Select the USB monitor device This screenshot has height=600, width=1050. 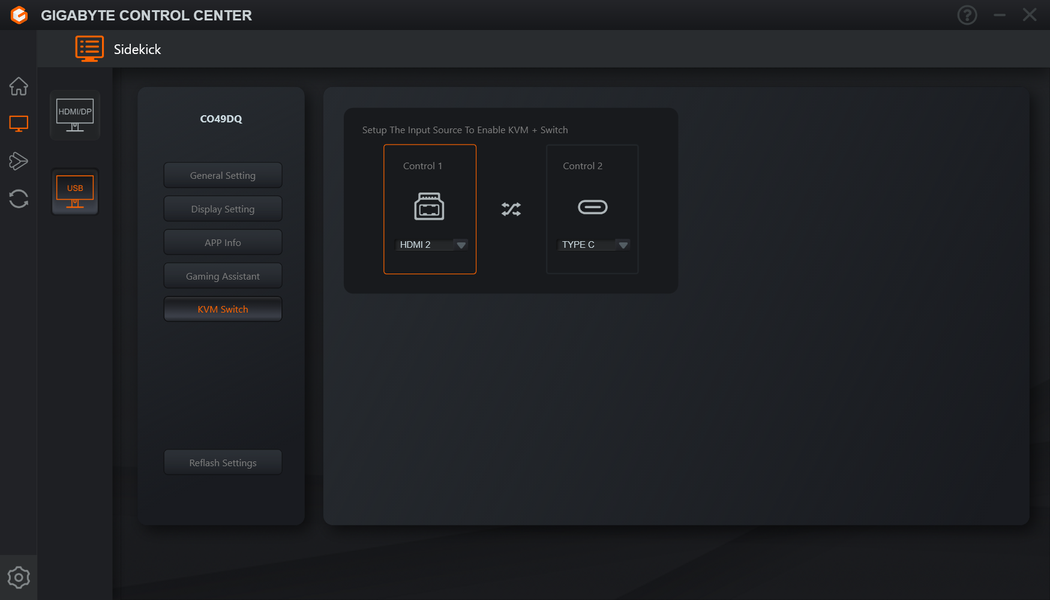point(75,192)
